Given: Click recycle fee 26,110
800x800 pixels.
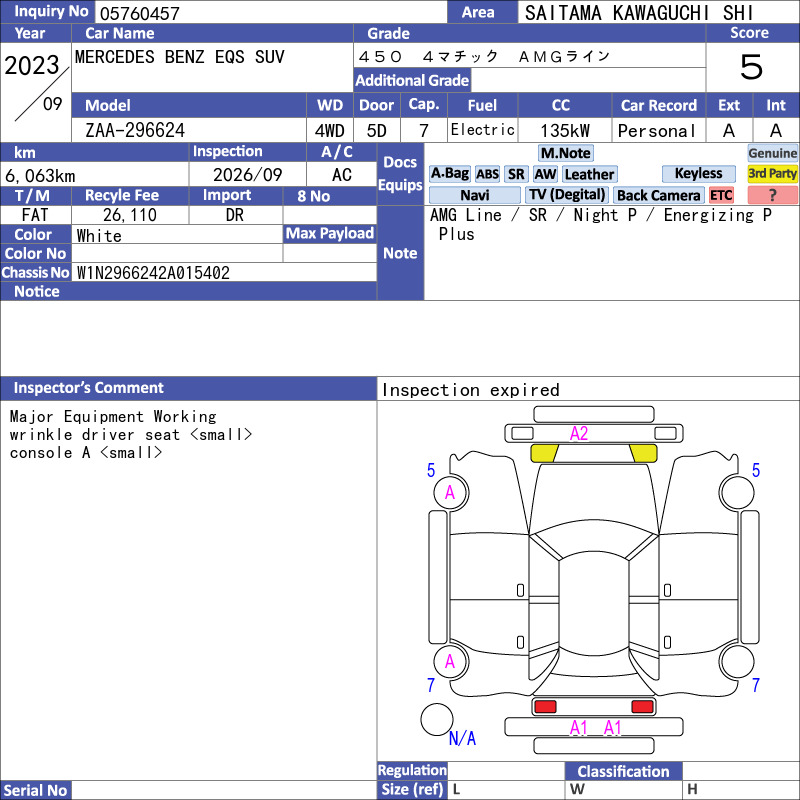Looking at the screenshot, I should click(x=130, y=215).
